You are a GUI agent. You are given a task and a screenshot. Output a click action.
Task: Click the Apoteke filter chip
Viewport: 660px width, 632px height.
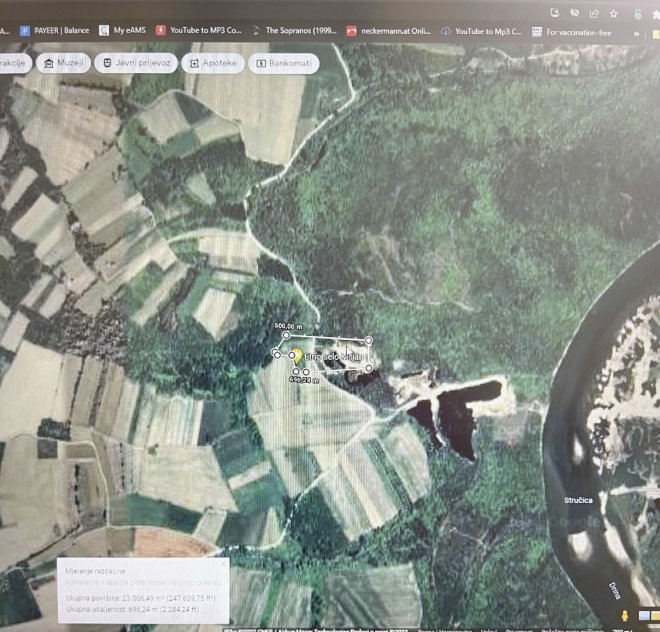[x=211, y=63]
